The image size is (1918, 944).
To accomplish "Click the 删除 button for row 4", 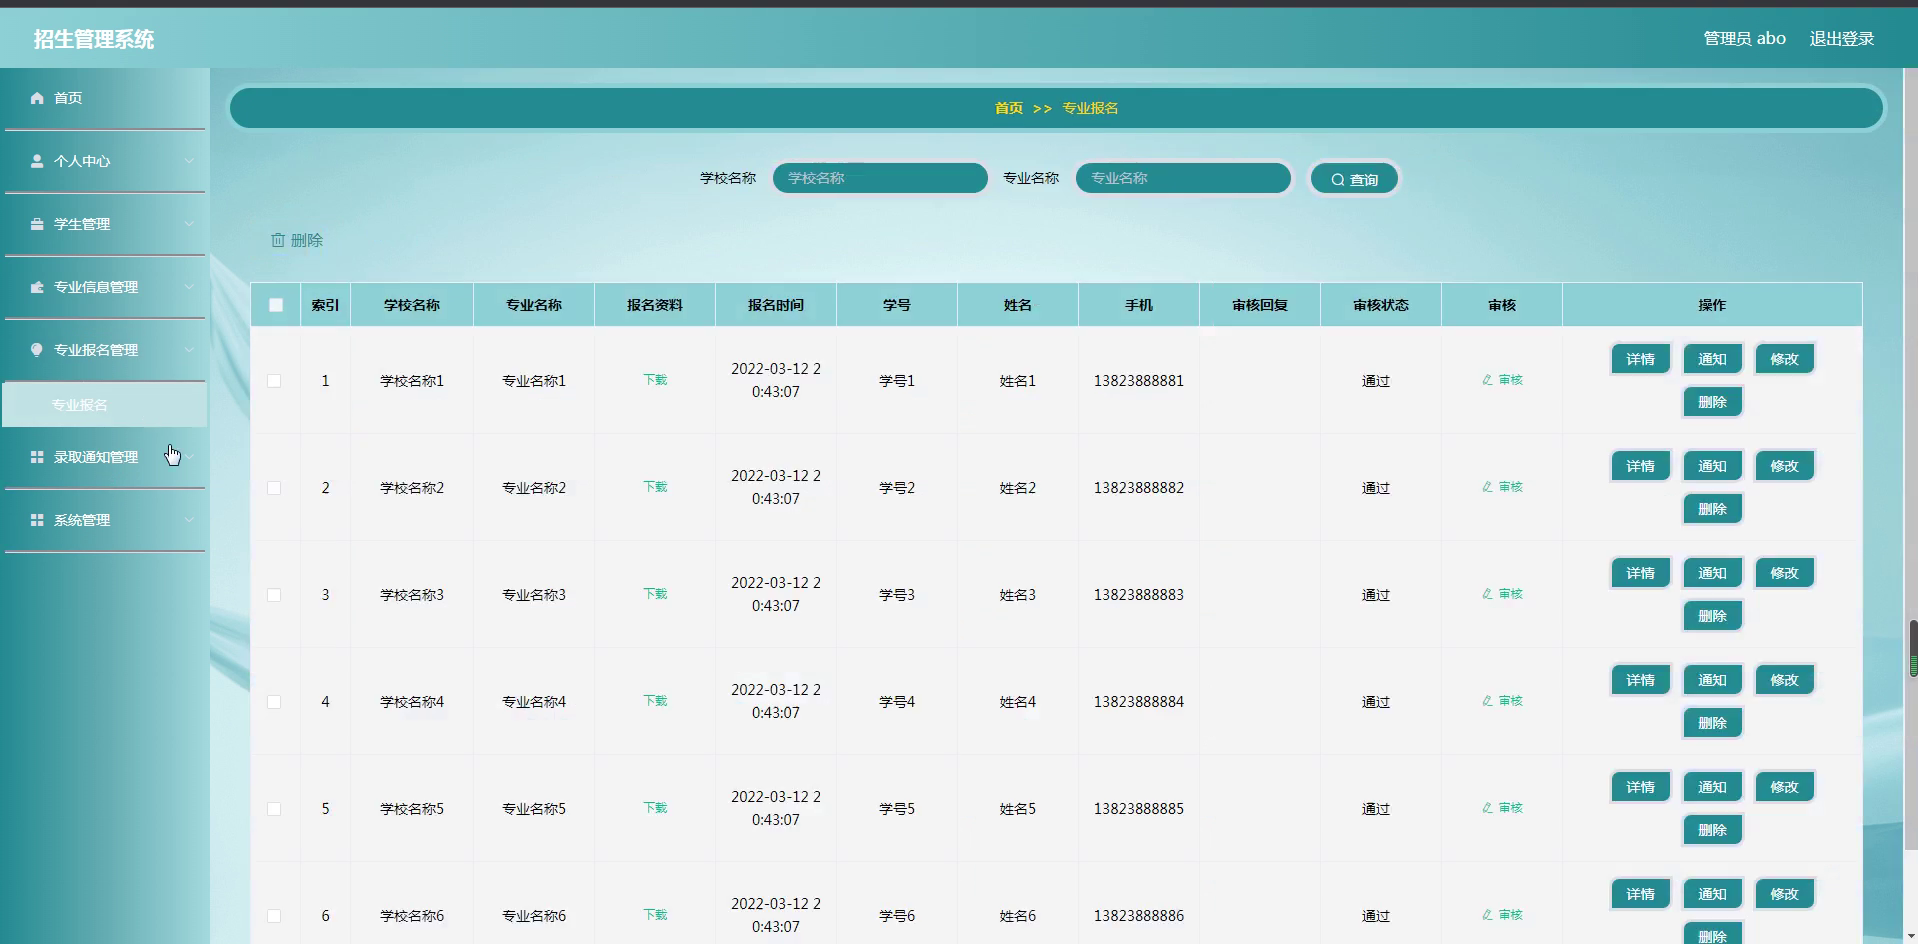I will pyautogui.click(x=1712, y=723).
